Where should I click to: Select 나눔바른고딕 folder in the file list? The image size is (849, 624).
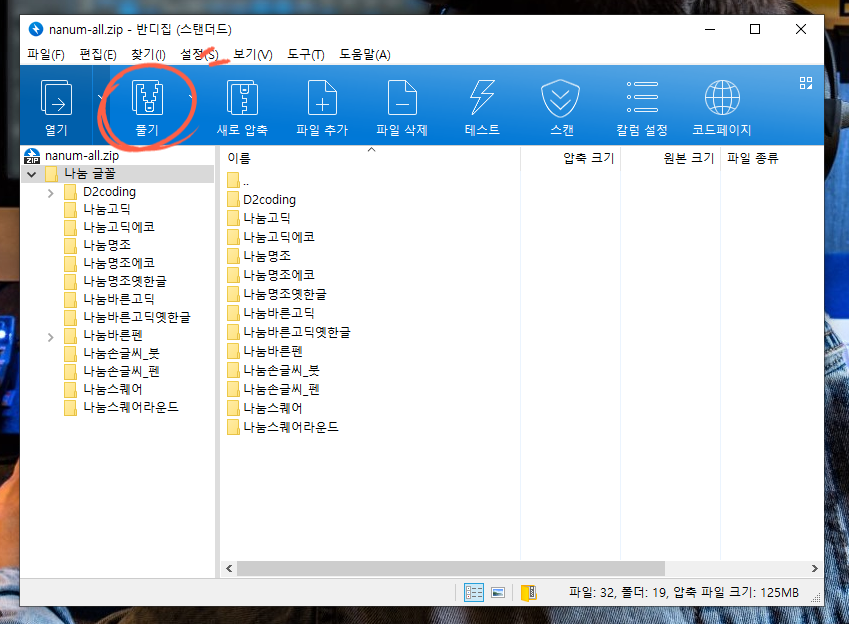(271, 313)
